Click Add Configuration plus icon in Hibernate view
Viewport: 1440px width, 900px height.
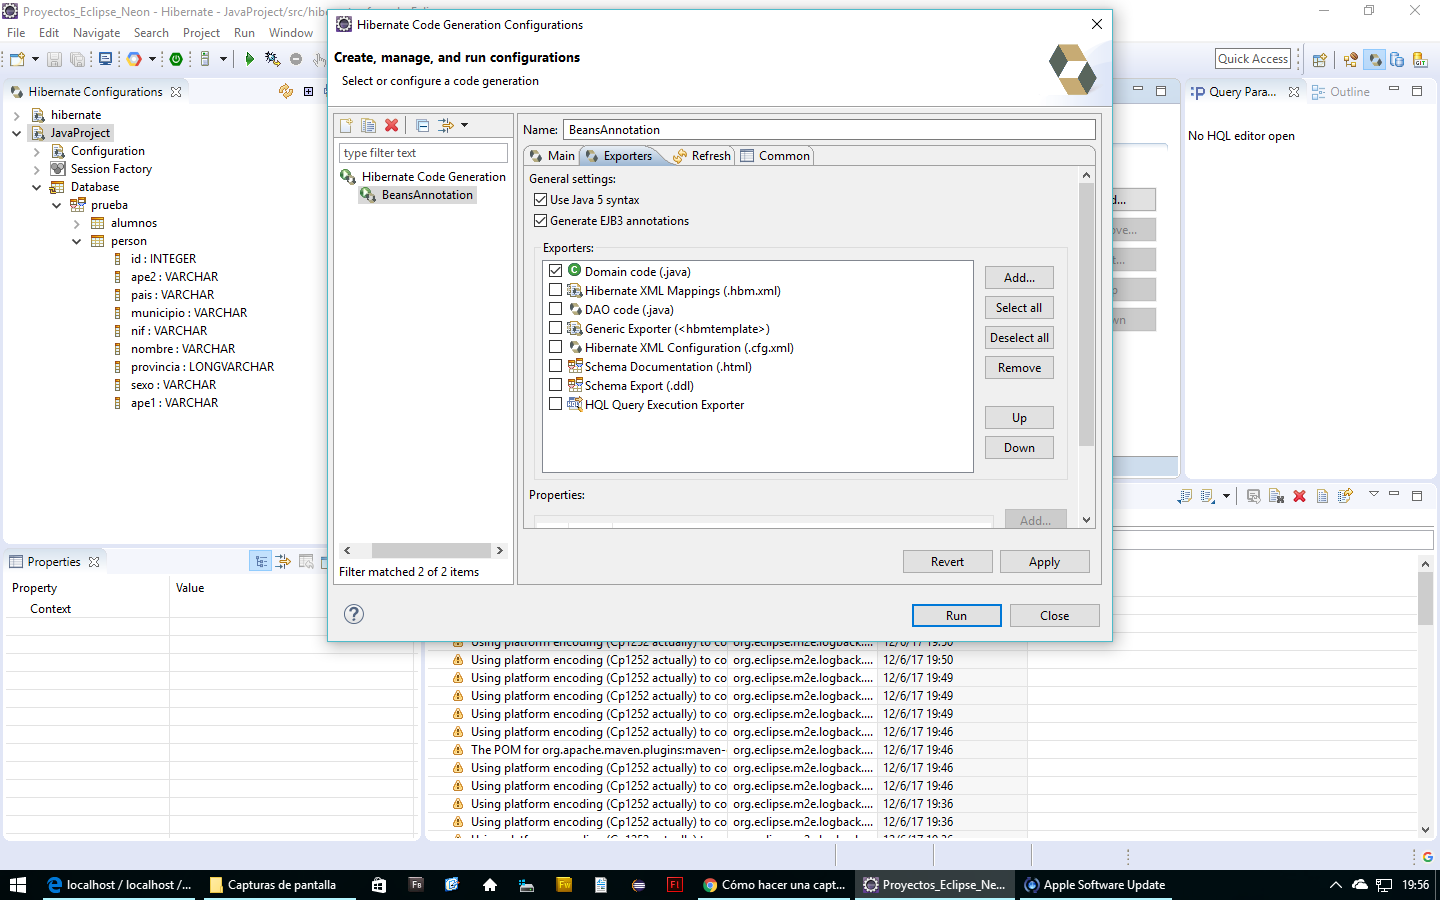(x=308, y=91)
